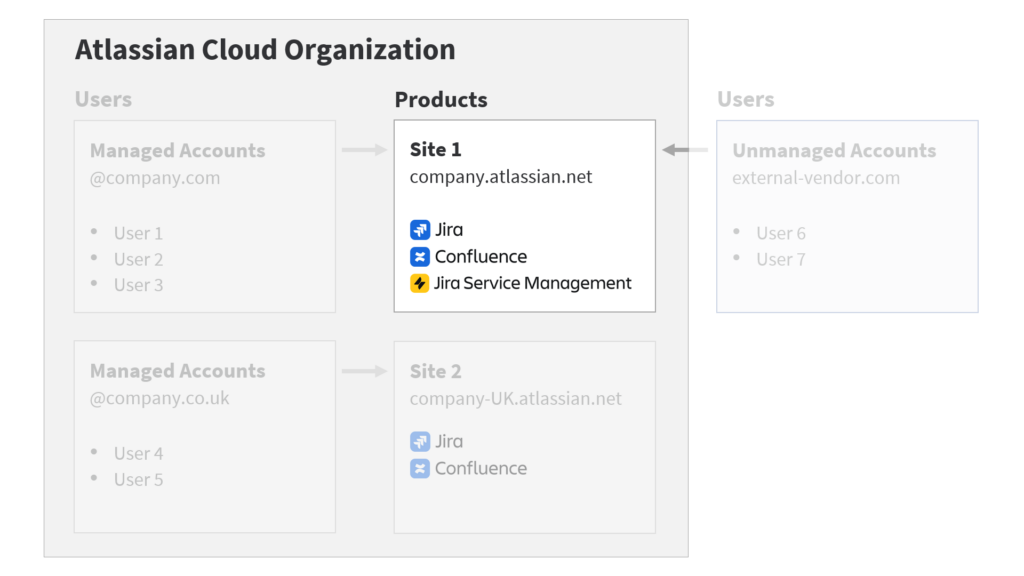Open the company.atlassian.net site URL
Viewport: 1024px width, 576px height.
click(x=501, y=177)
